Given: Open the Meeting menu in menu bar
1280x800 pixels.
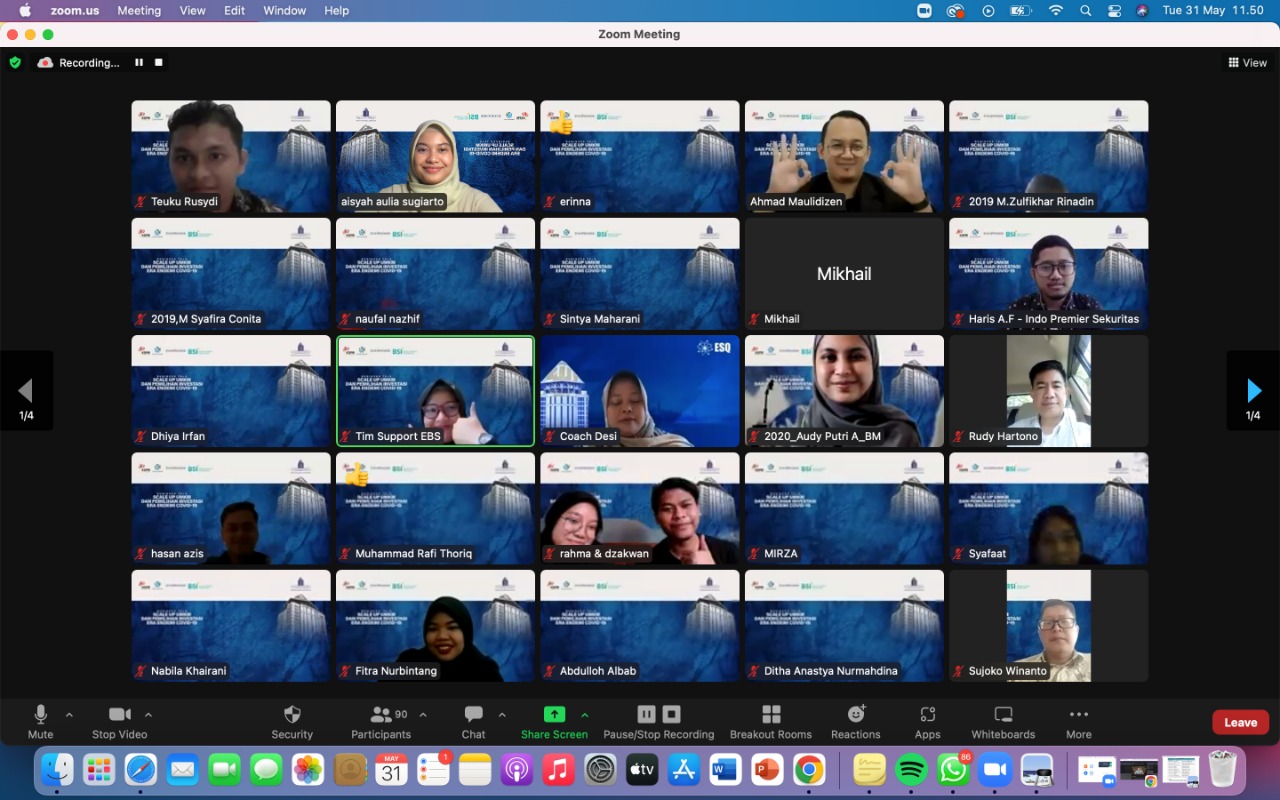Looking at the screenshot, I should [139, 10].
